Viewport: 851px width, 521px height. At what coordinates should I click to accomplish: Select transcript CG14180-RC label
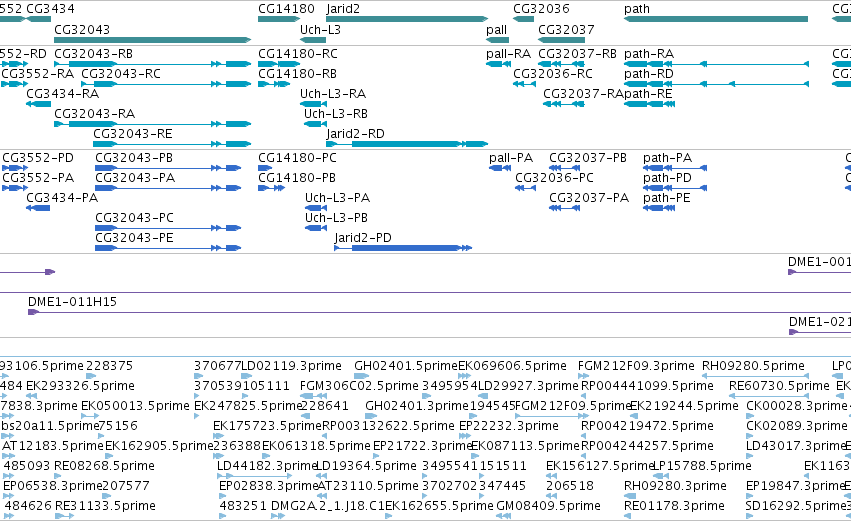297,54
